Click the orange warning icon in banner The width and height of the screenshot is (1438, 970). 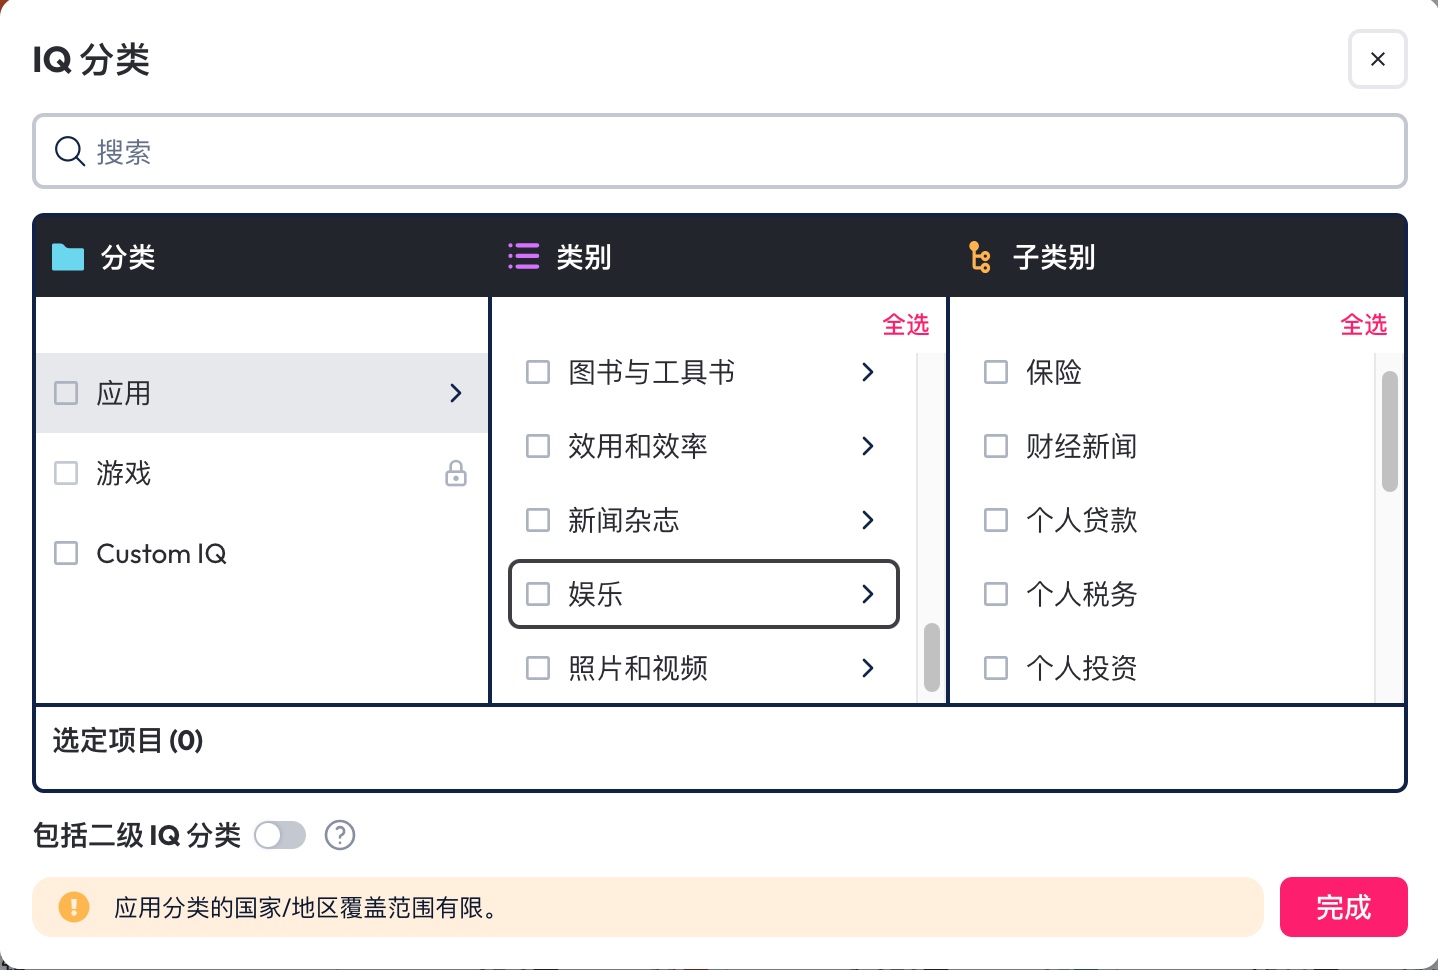pyautogui.click(x=74, y=907)
